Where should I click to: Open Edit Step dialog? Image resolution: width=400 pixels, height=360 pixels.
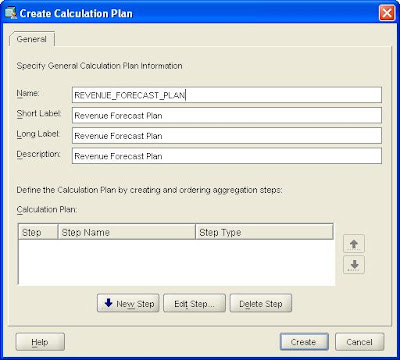[x=194, y=303]
